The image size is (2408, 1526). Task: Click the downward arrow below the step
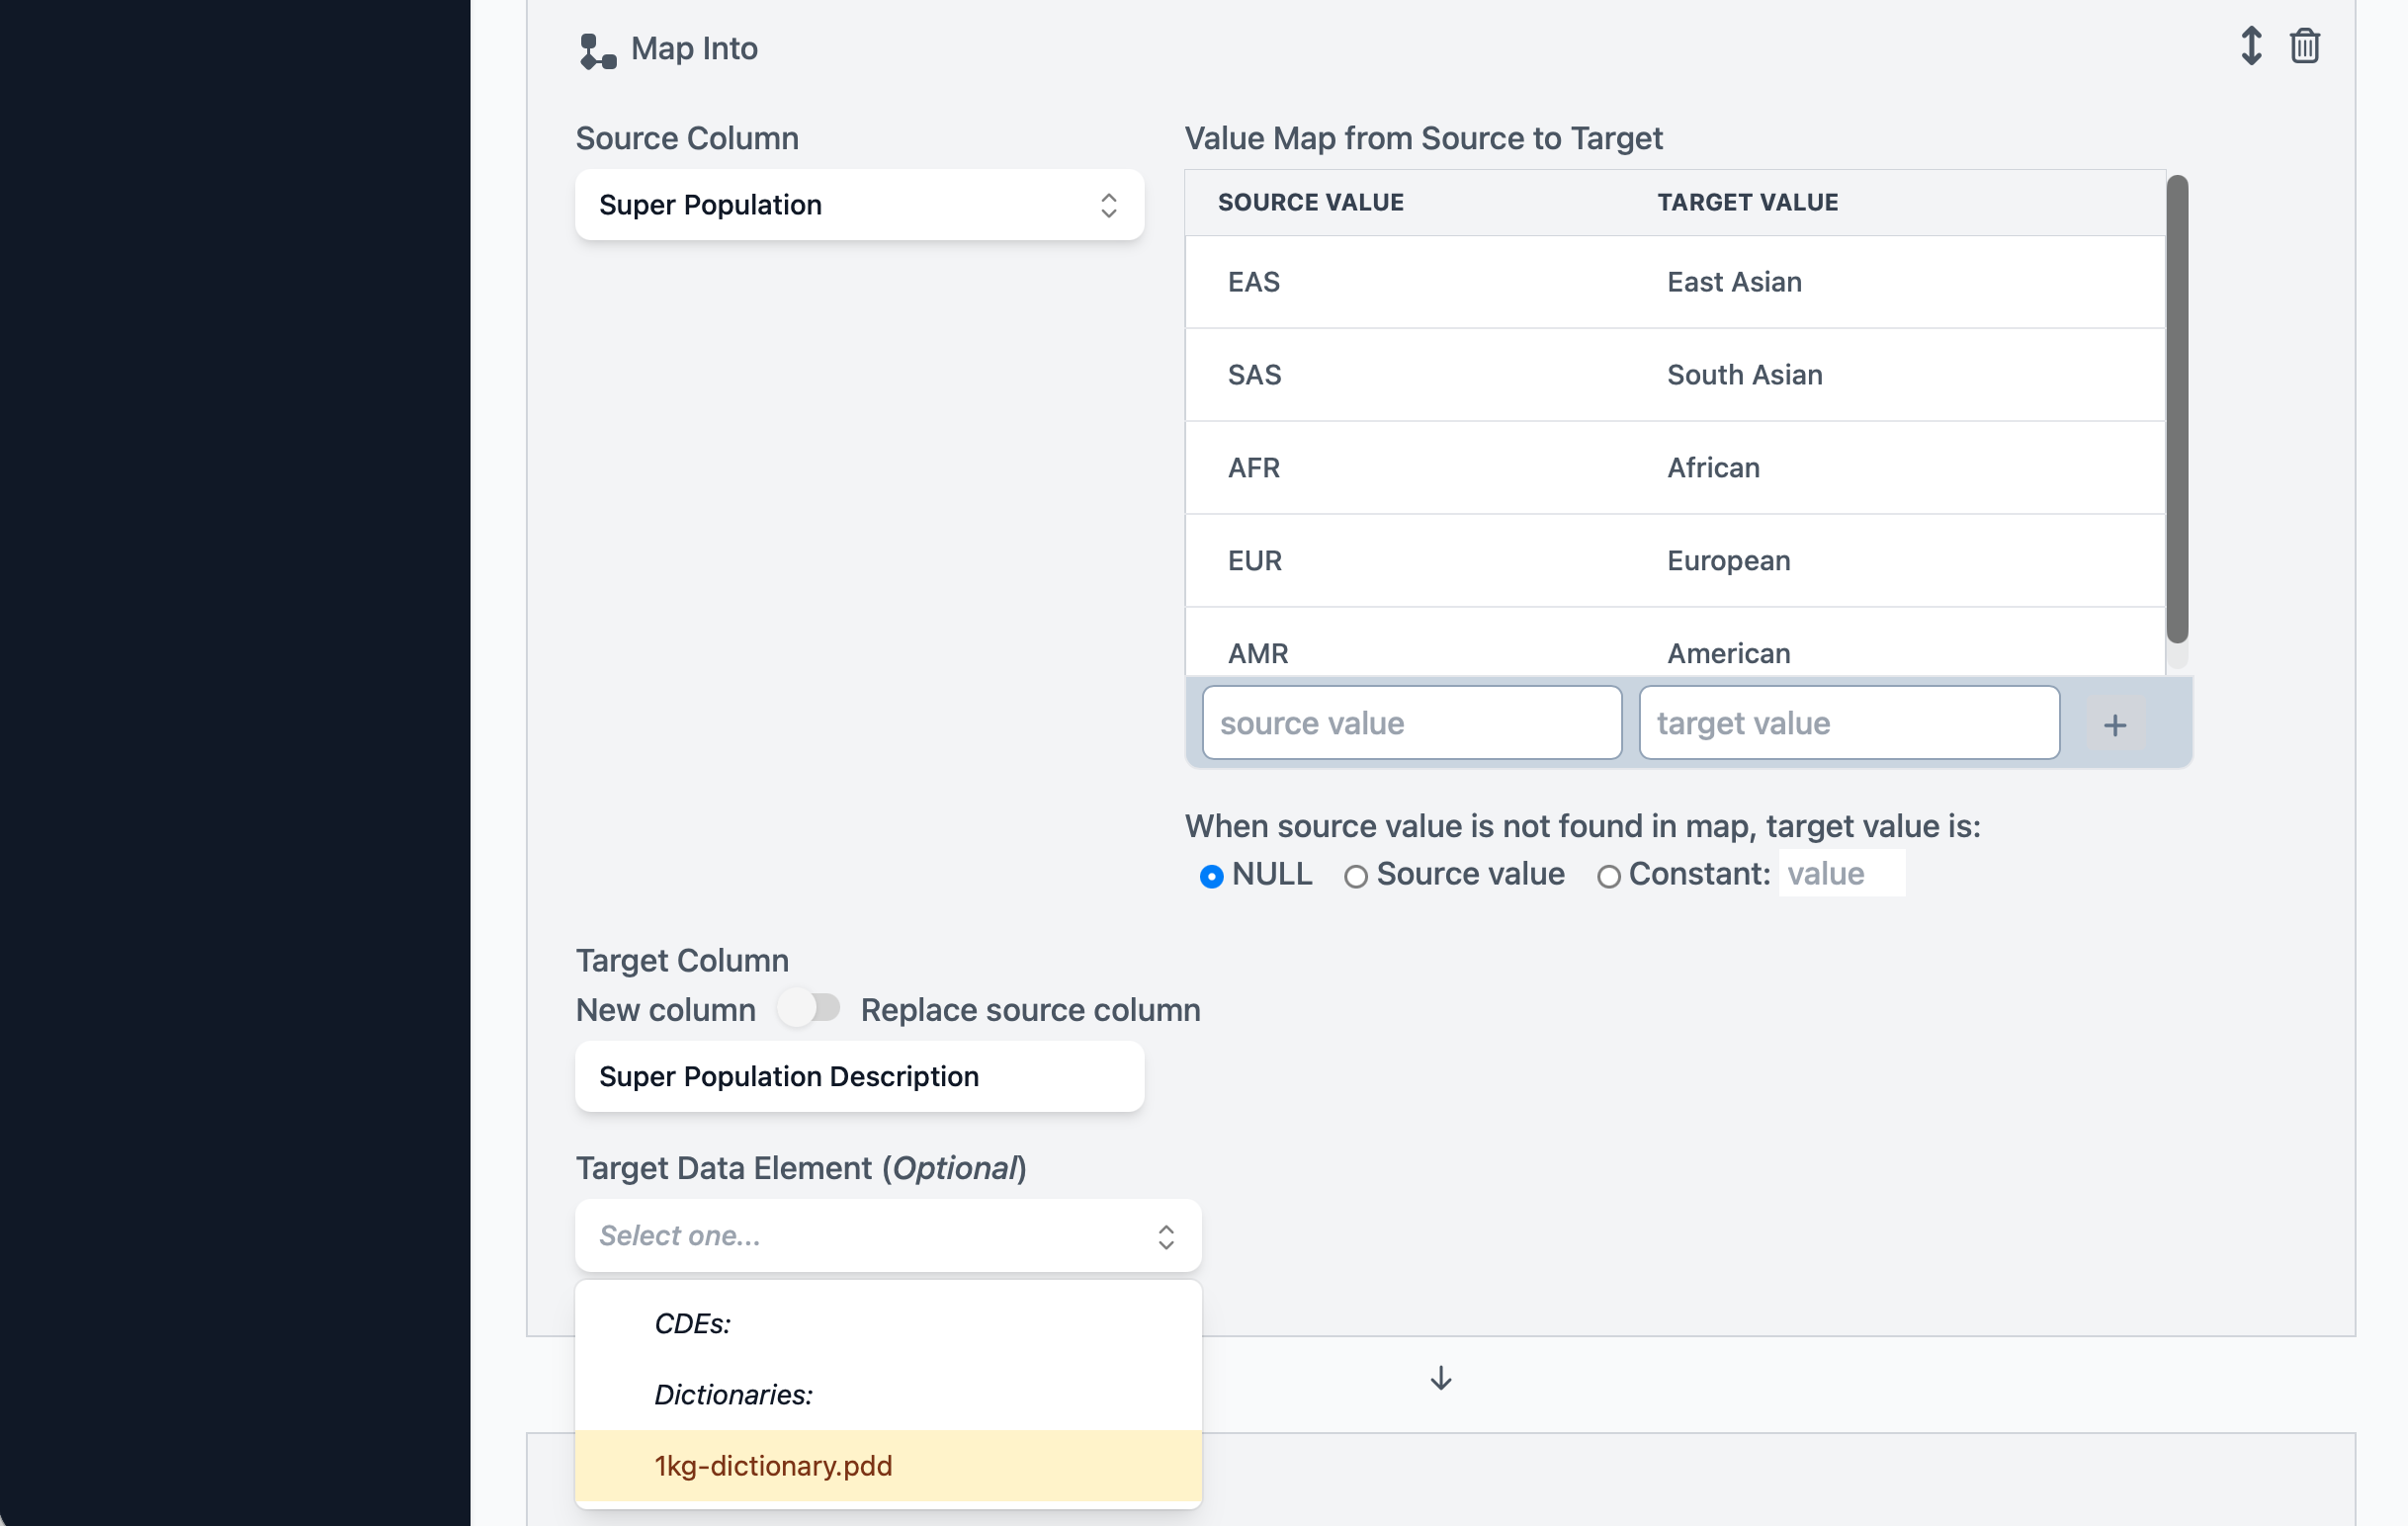coord(1440,1378)
